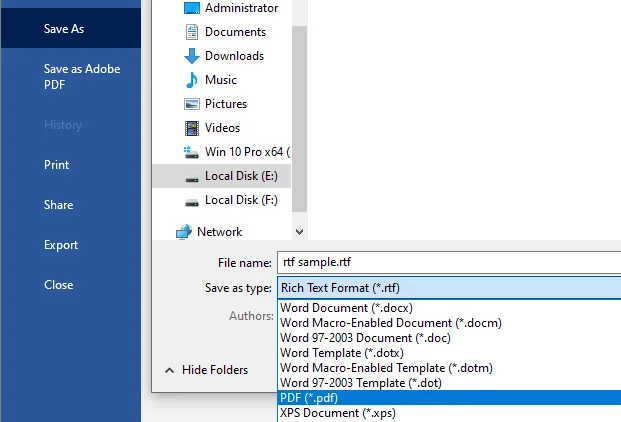Open the Administrator folder

[x=241, y=8]
